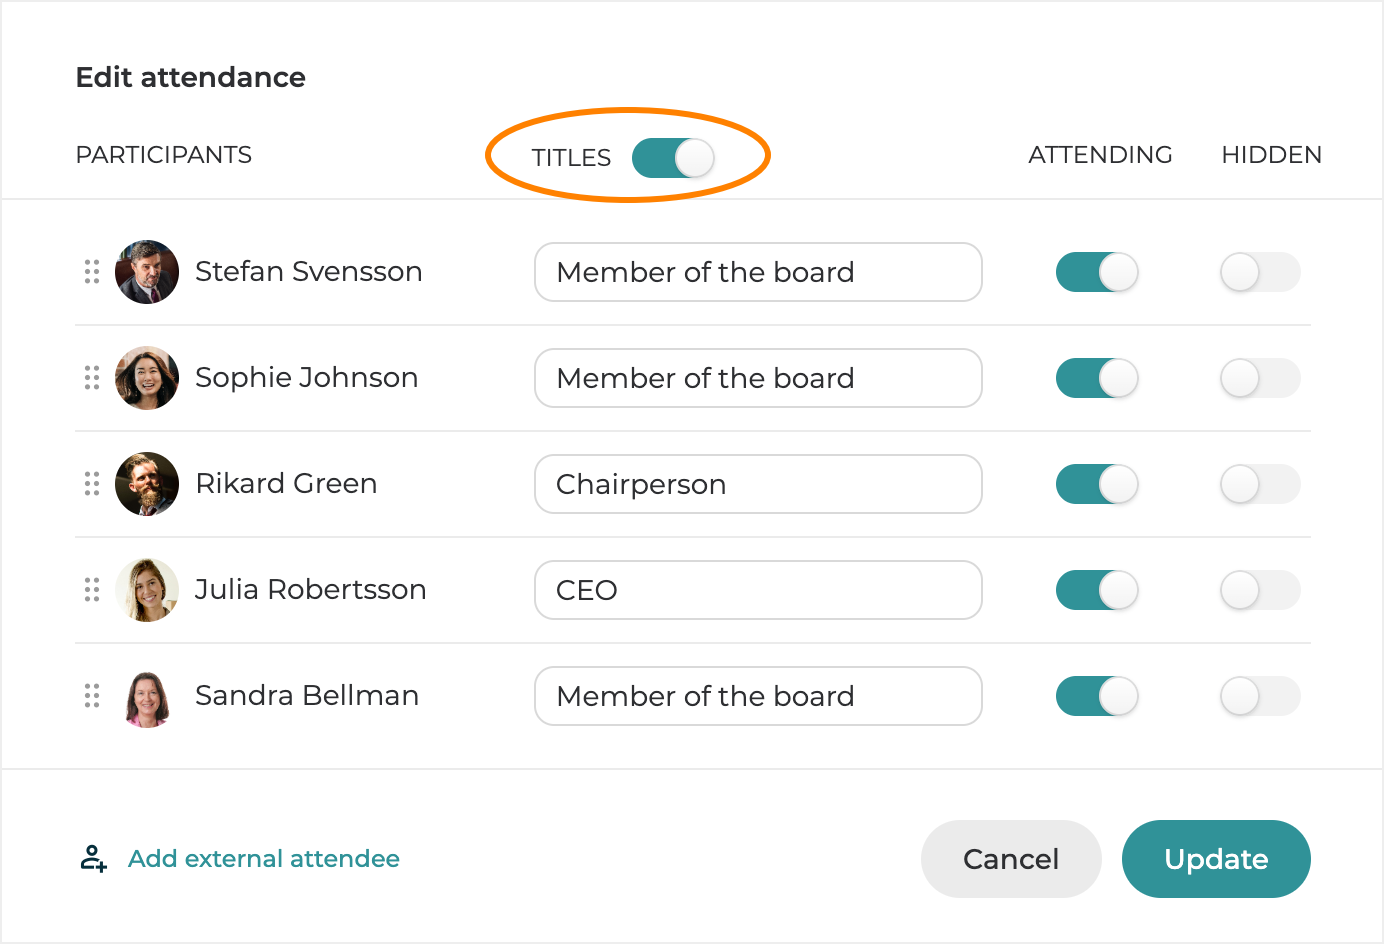This screenshot has height=944, width=1384.
Task: Click Stefan Svensson's profile avatar
Action: tap(147, 272)
